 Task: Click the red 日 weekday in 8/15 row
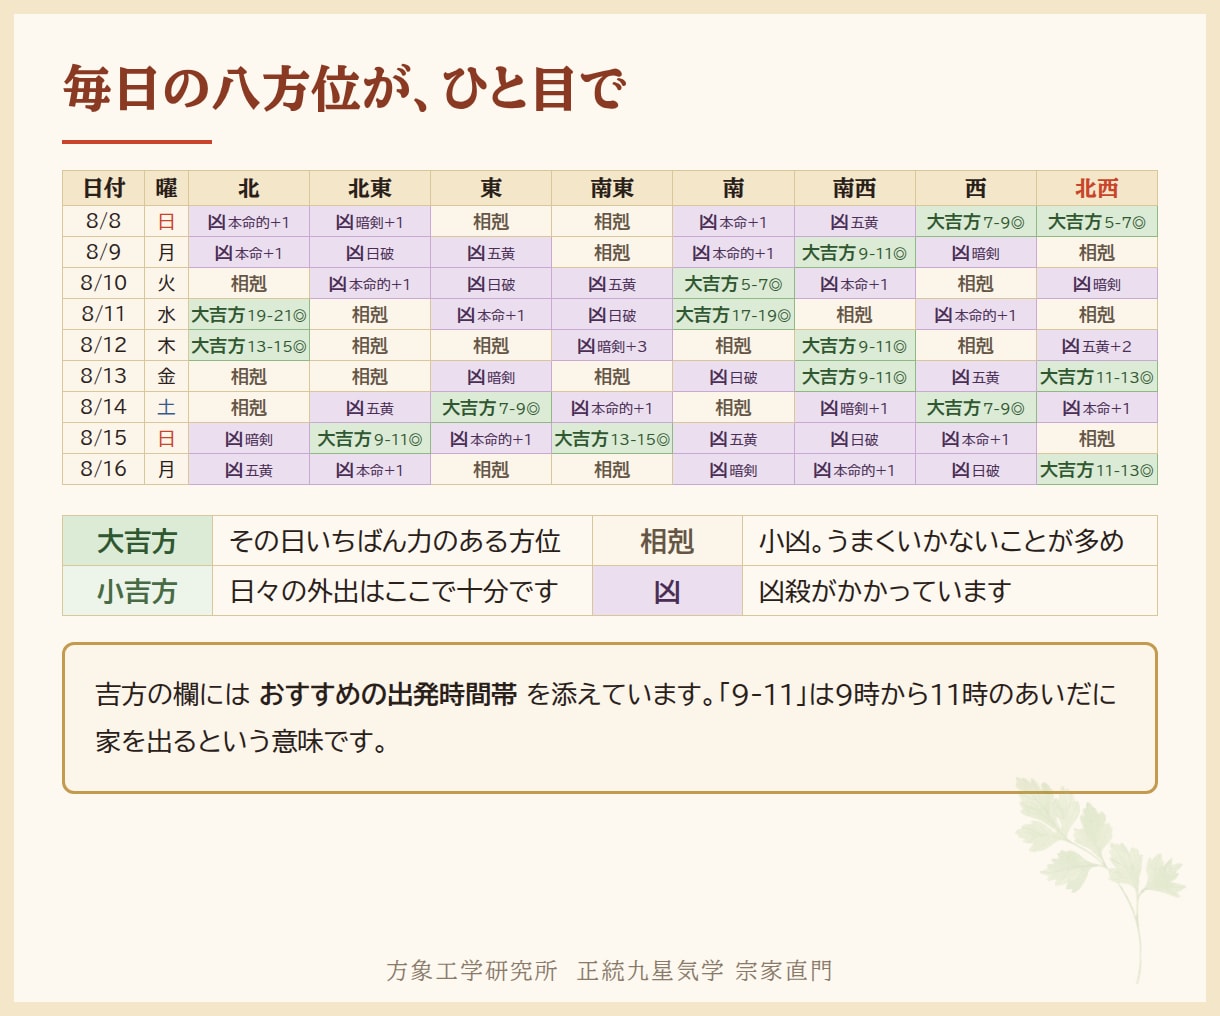[x=167, y=438]
